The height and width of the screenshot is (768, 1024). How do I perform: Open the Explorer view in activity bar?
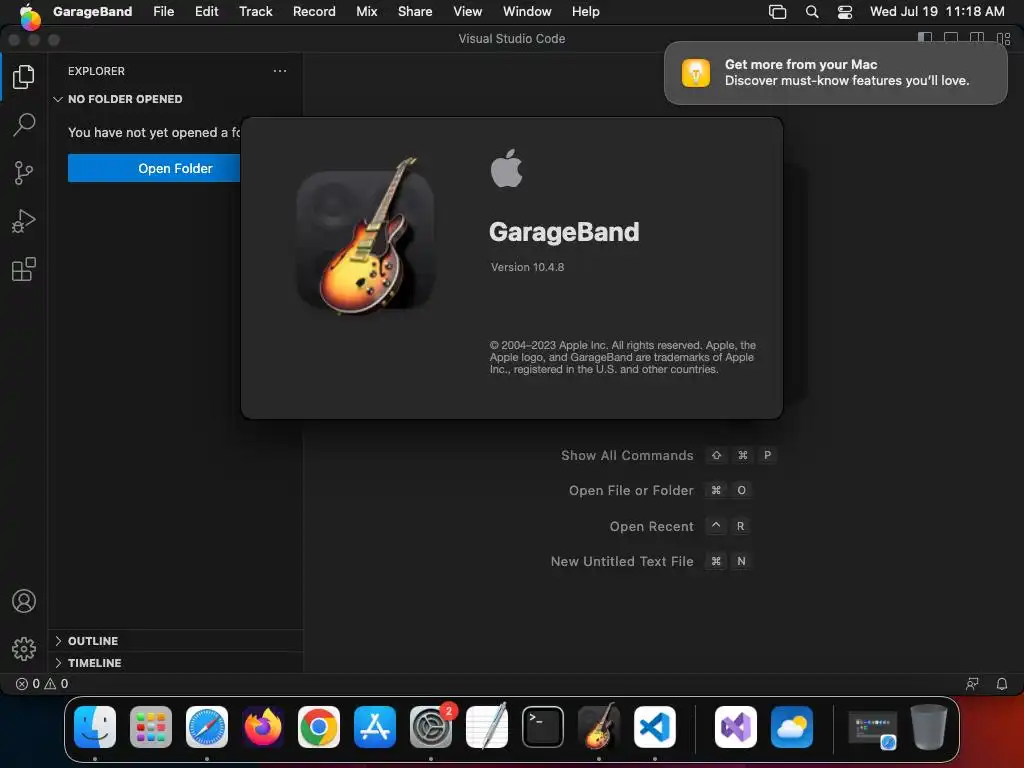pos(24,76)
